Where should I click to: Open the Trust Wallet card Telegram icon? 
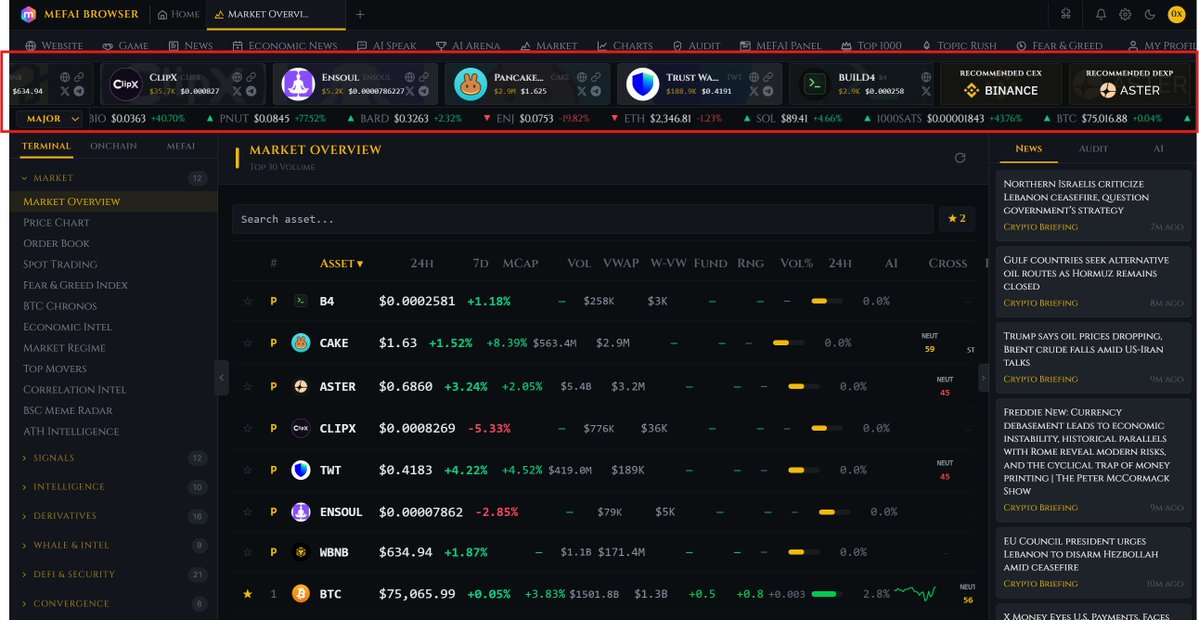tap(768, 91)
